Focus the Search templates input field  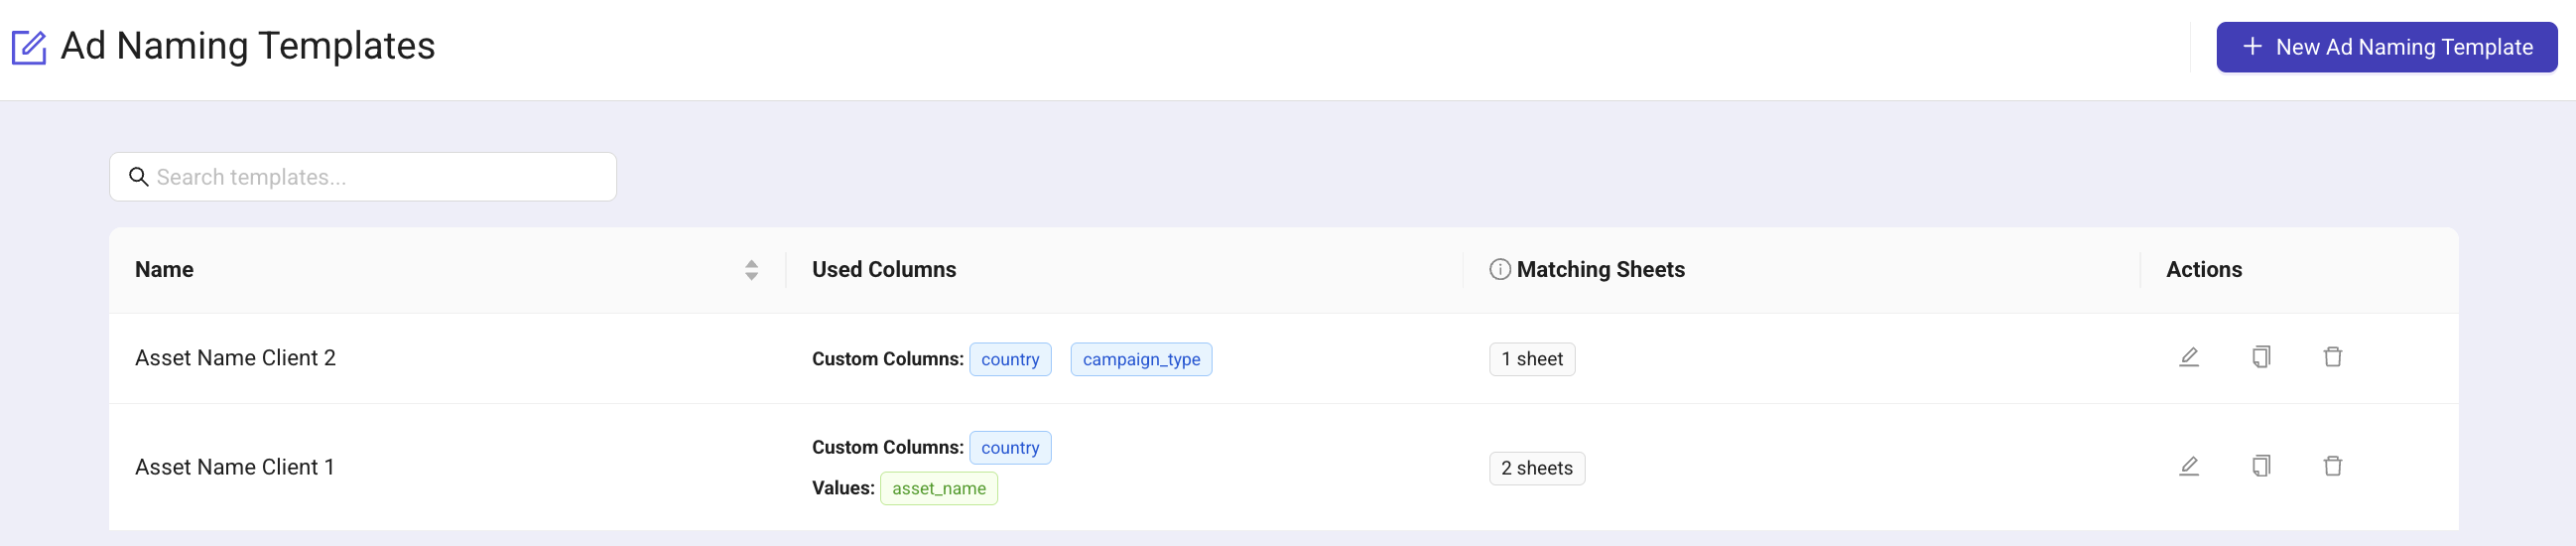tap(380, 177)
